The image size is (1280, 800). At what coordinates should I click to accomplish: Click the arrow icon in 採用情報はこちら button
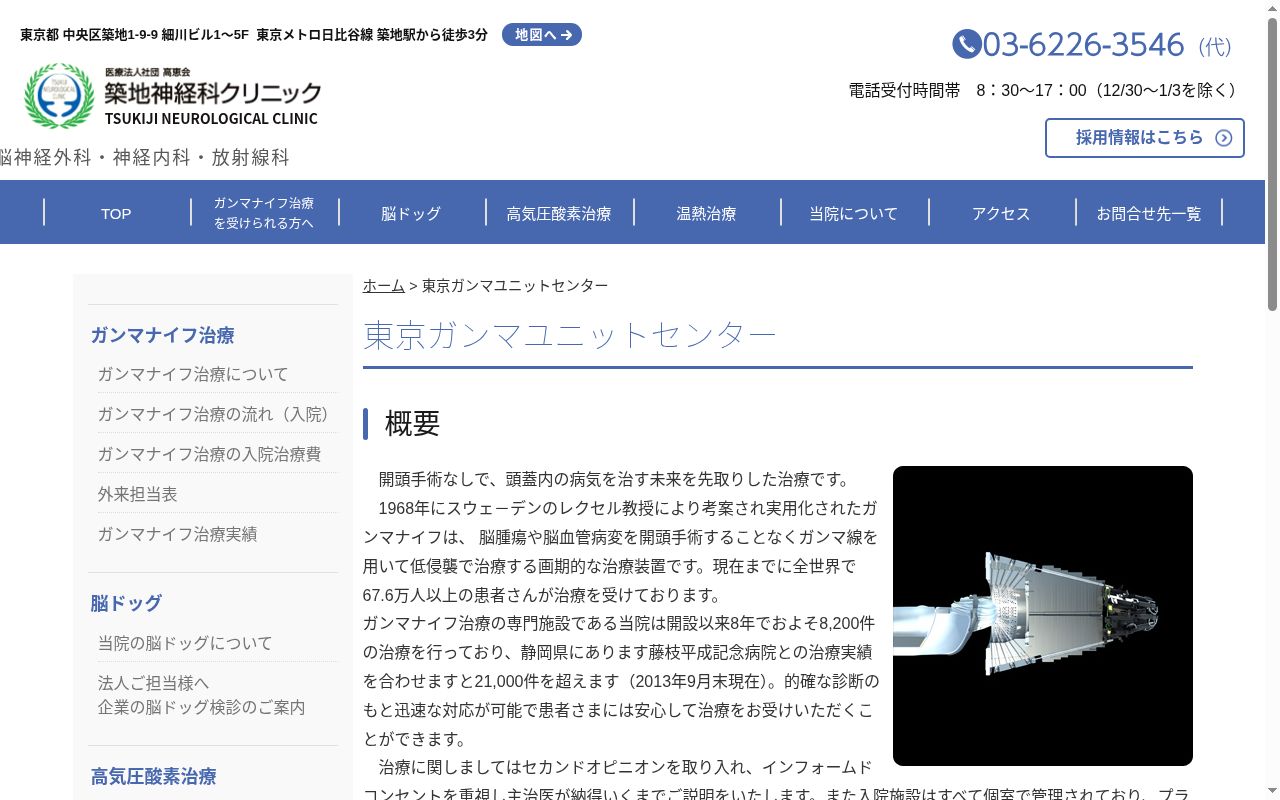tap(1223, 138)
